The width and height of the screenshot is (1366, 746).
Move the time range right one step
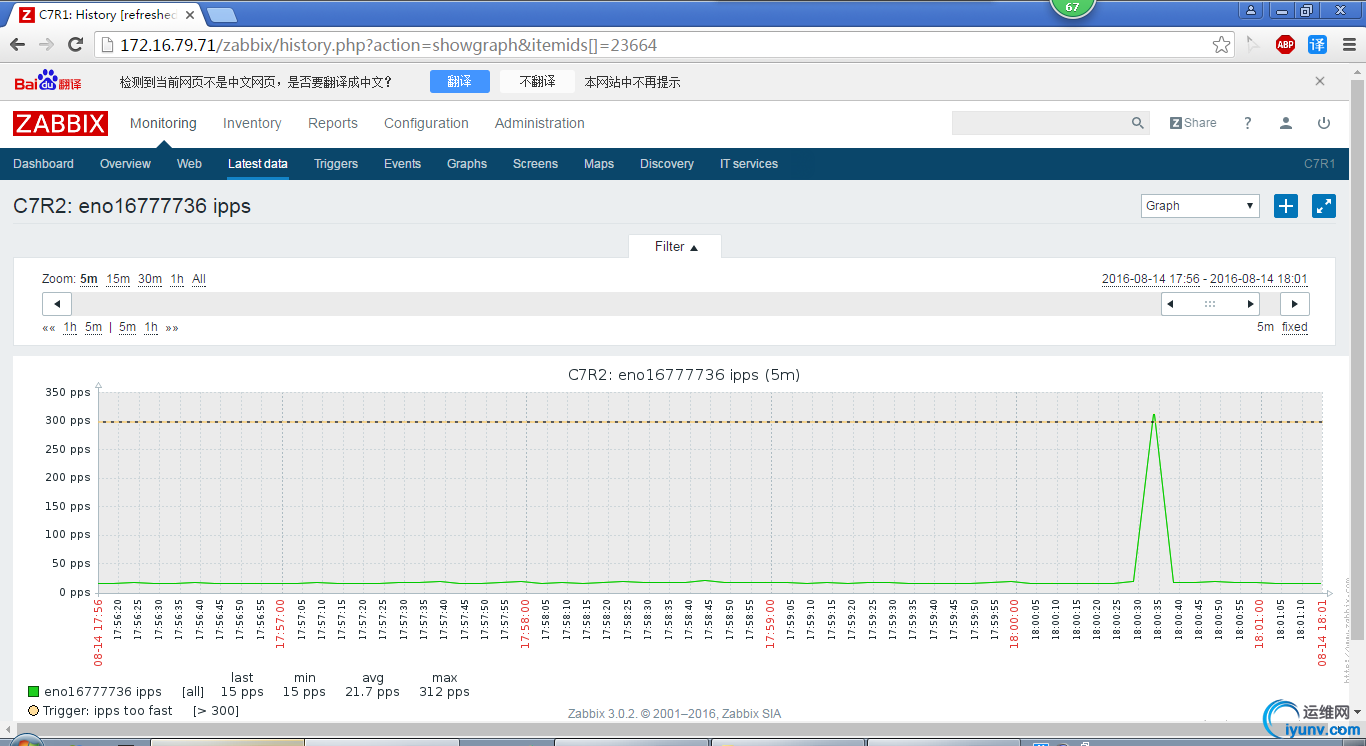coord(1295,304)
